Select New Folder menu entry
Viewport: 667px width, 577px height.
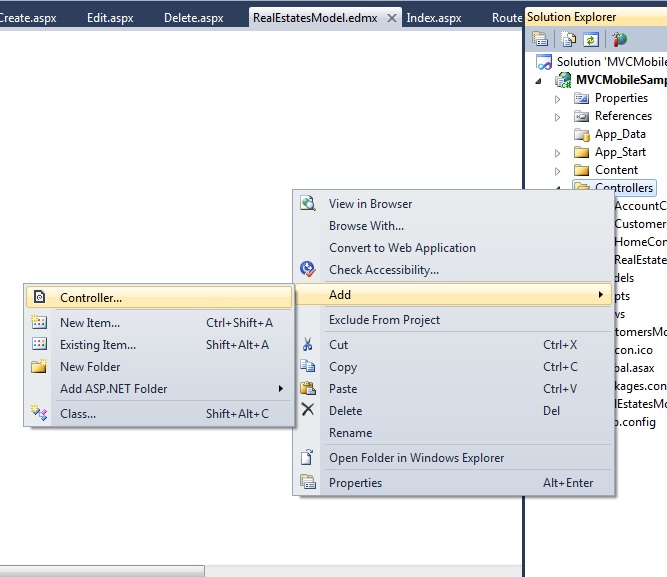tap(159, 367)
